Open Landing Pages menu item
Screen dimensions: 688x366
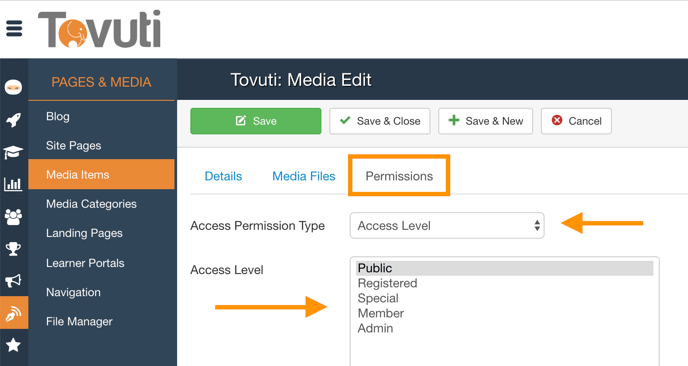click(x=84, y=233)
